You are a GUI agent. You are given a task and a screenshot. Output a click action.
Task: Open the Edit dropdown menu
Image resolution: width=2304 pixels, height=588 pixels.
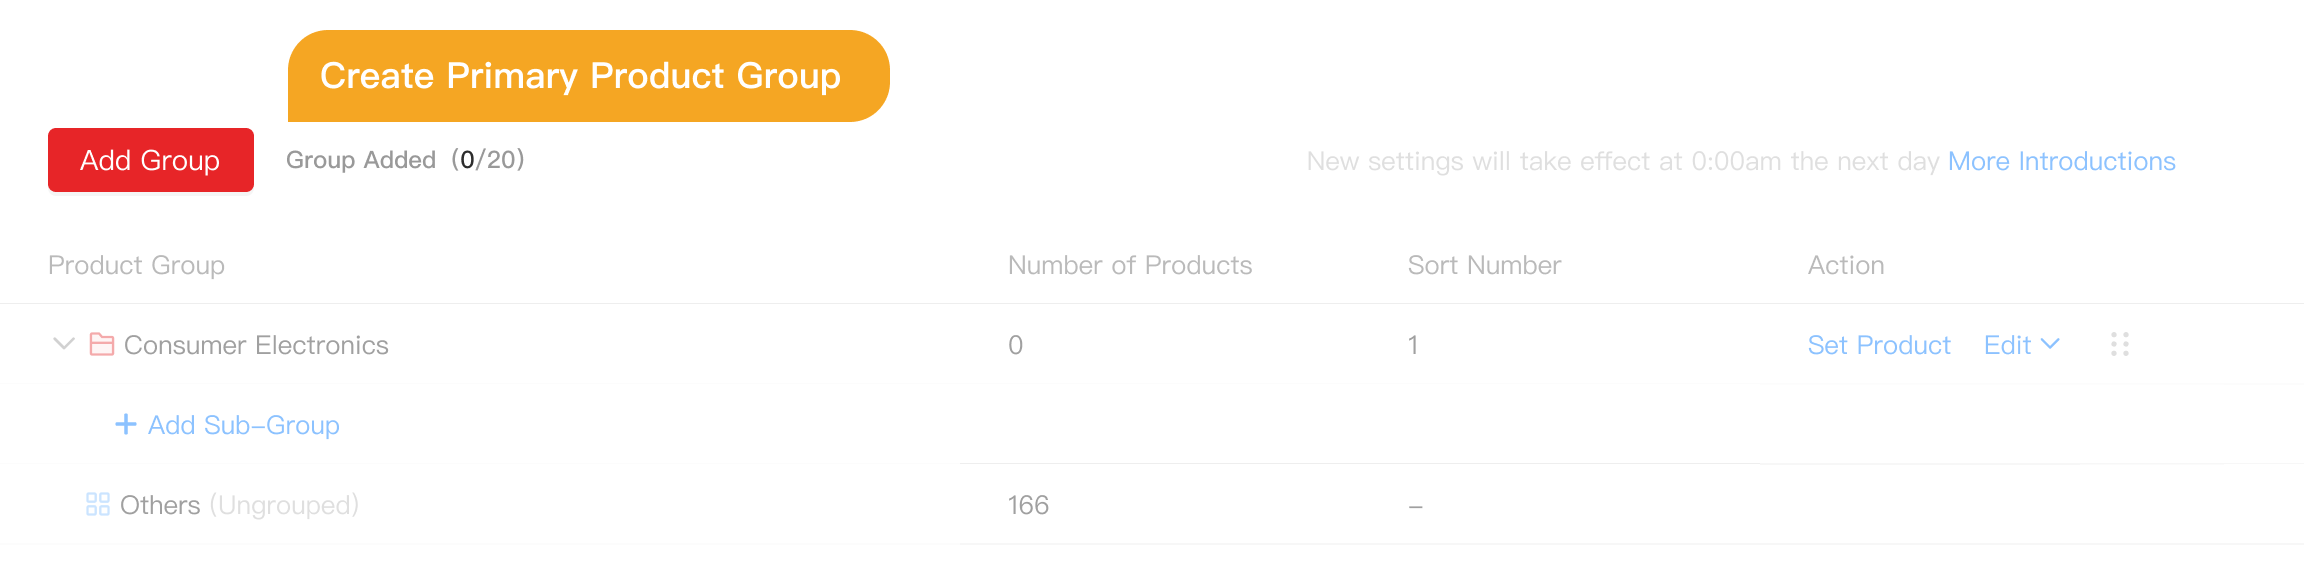2007,345
